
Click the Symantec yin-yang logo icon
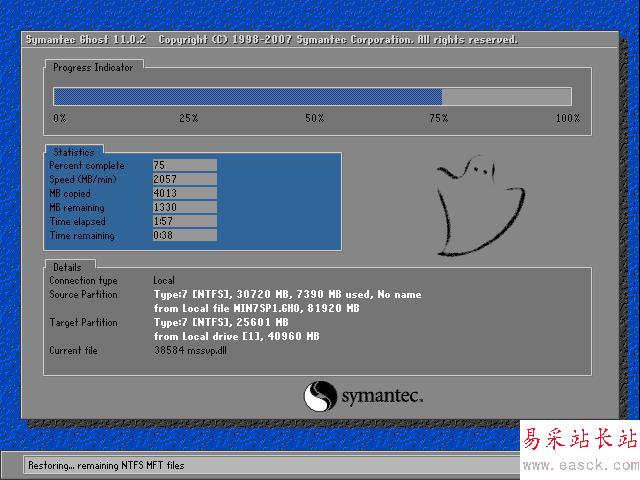320,396
